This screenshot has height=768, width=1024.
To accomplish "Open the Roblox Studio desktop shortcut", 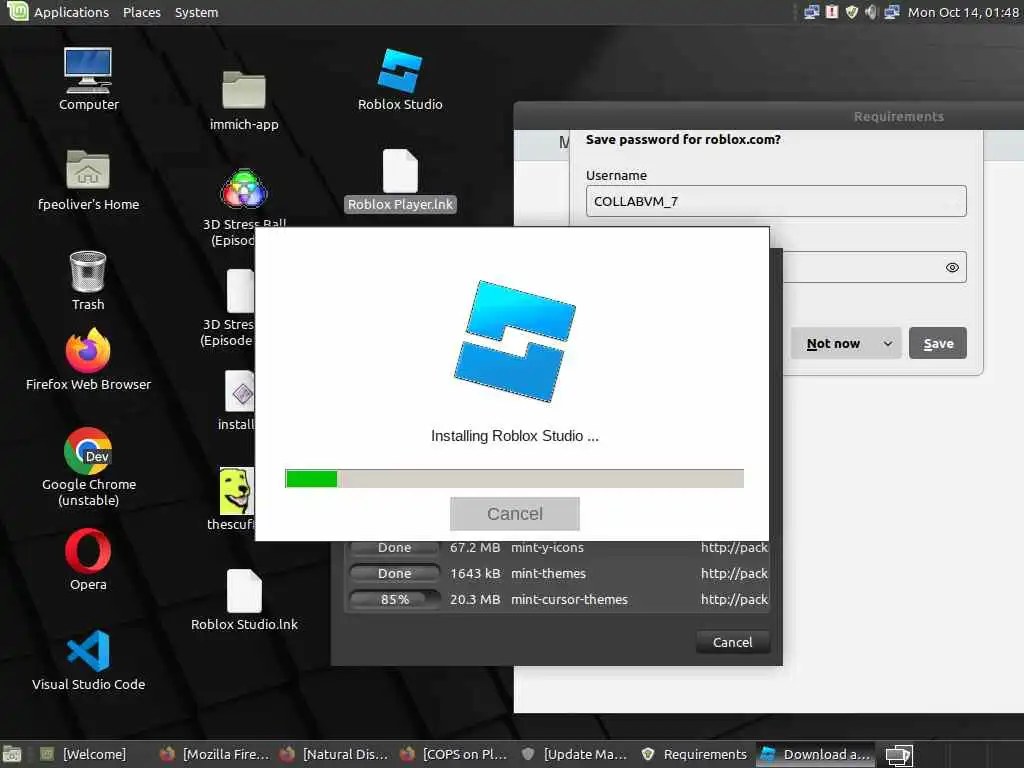I will [400, 72].
